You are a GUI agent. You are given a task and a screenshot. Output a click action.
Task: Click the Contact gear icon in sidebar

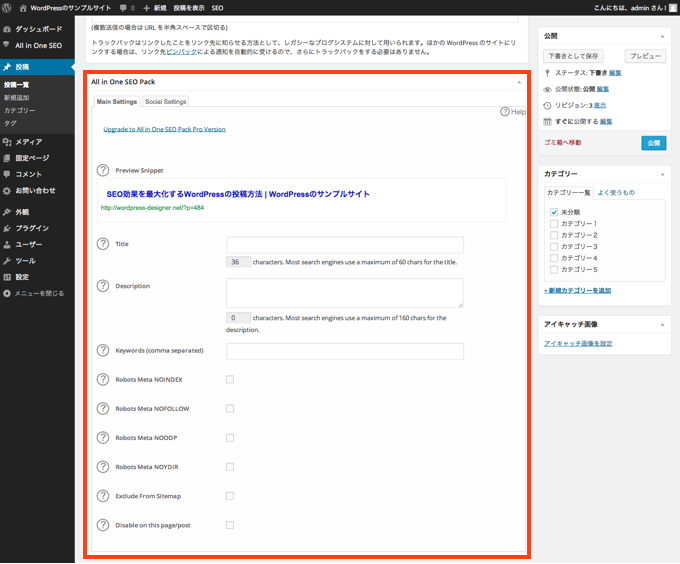(7, 190)
